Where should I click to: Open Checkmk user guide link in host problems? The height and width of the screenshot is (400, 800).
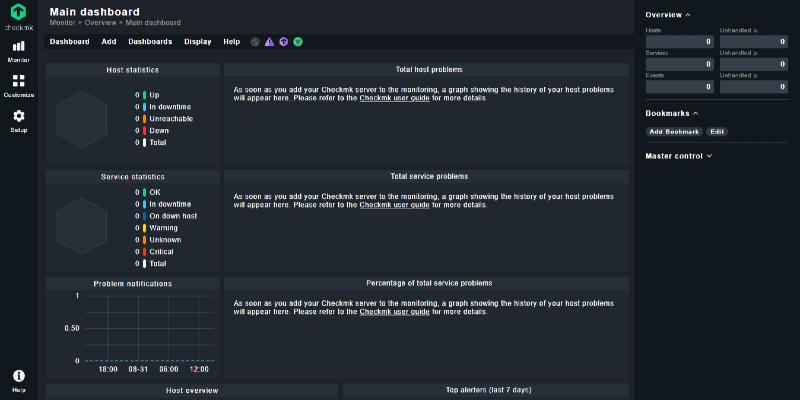click(394, 98)
